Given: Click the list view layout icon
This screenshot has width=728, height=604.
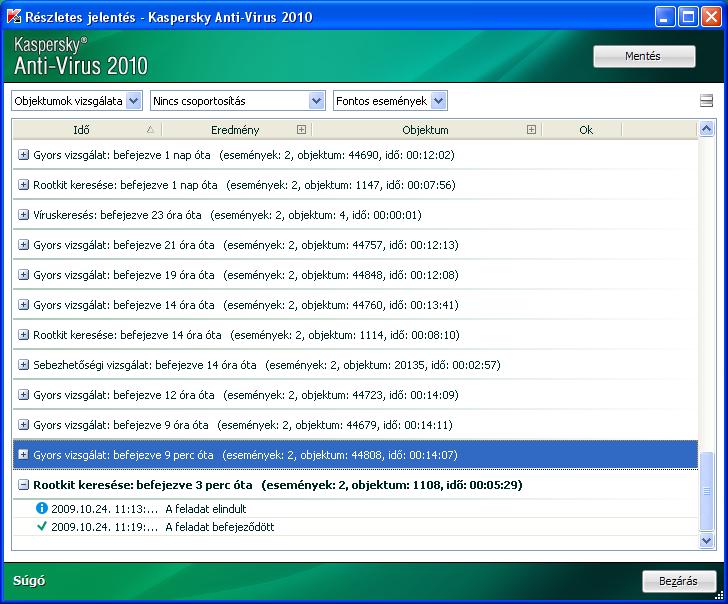Looking at the screenshot, I should [706, 101].
